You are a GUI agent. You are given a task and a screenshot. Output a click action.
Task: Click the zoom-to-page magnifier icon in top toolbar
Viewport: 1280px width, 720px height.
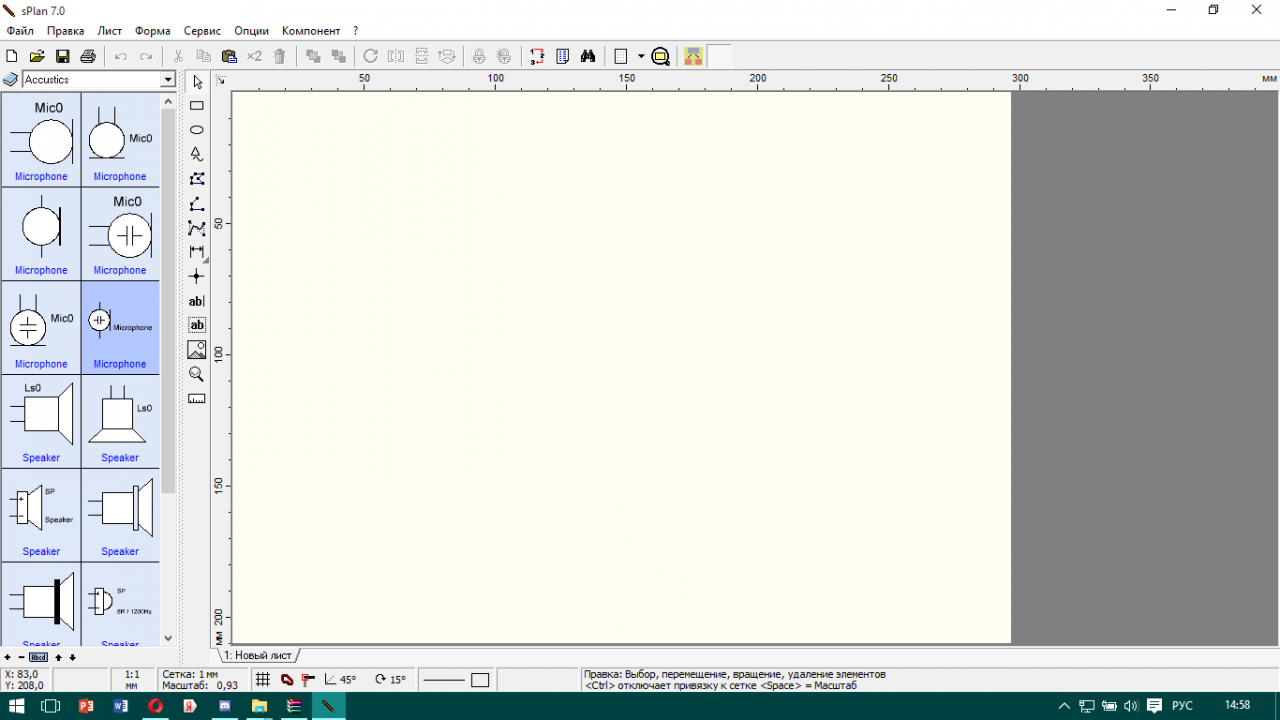coord(660,56)
